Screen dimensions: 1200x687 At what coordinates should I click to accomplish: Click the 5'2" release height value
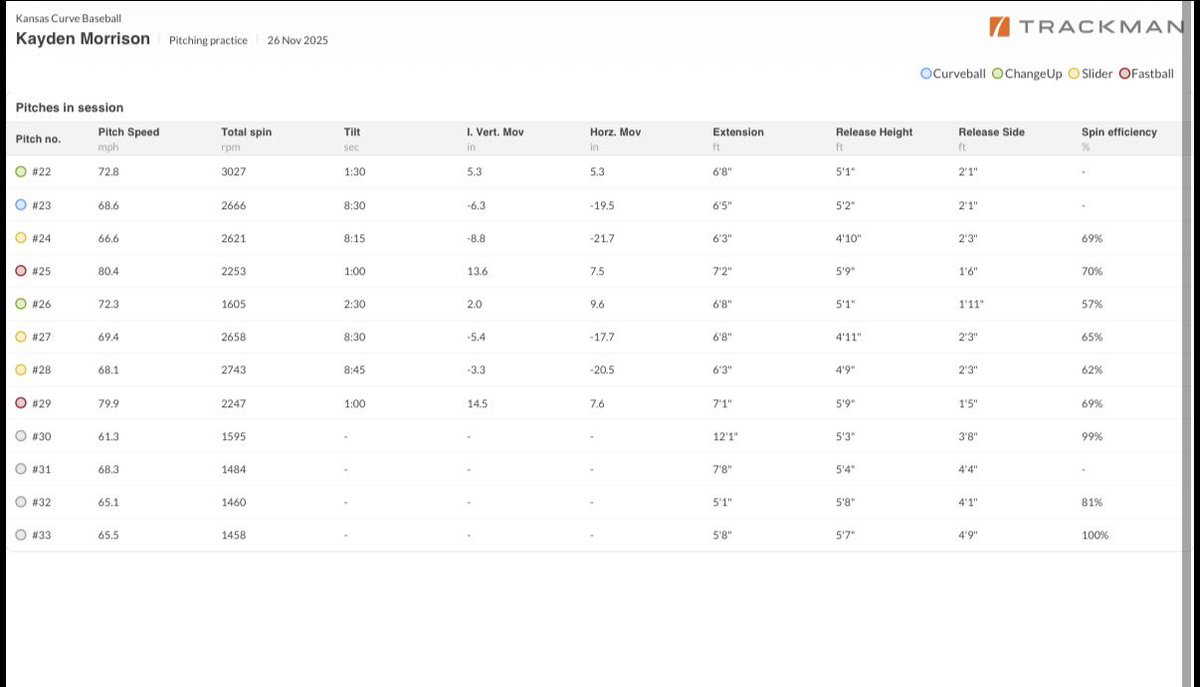845,205
